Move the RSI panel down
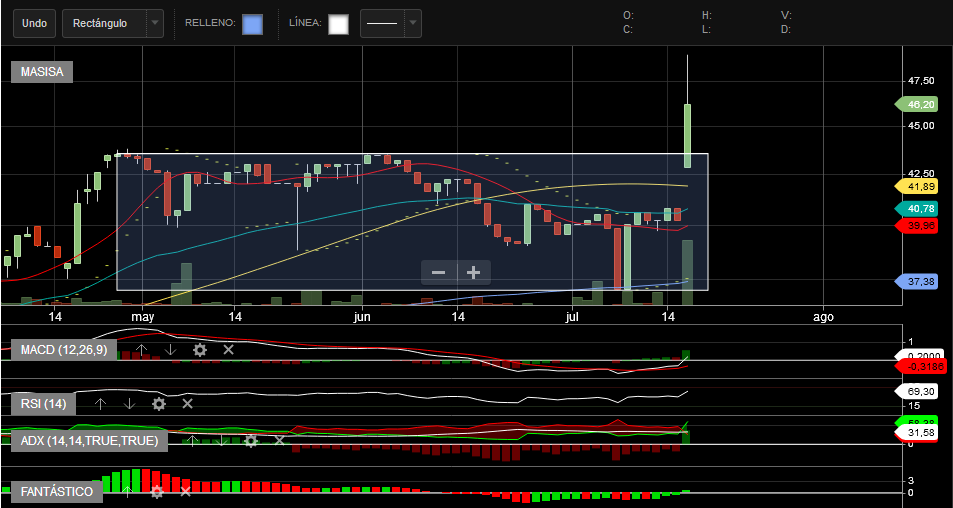The image size is (953, 508). pos(129,404)
